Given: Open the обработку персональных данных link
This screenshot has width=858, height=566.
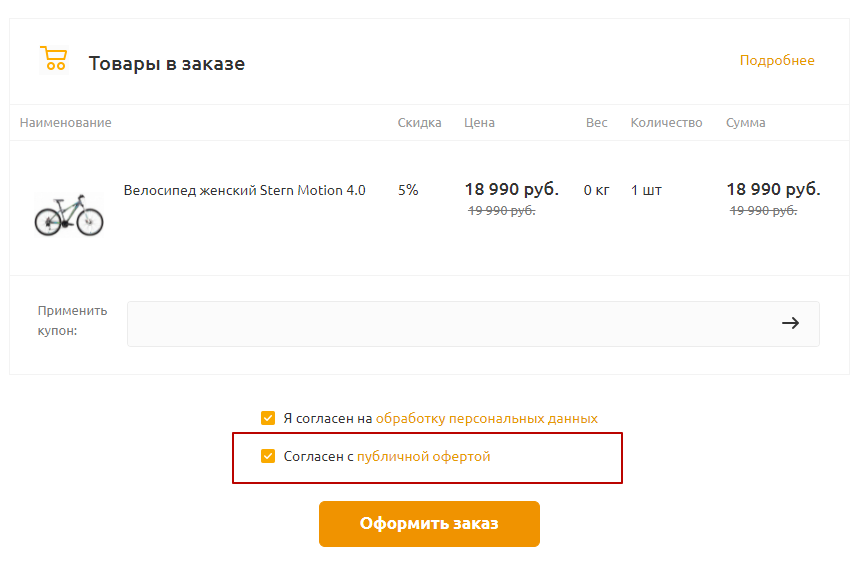Looking at the screenshot, I should click(x=486, y=419).
